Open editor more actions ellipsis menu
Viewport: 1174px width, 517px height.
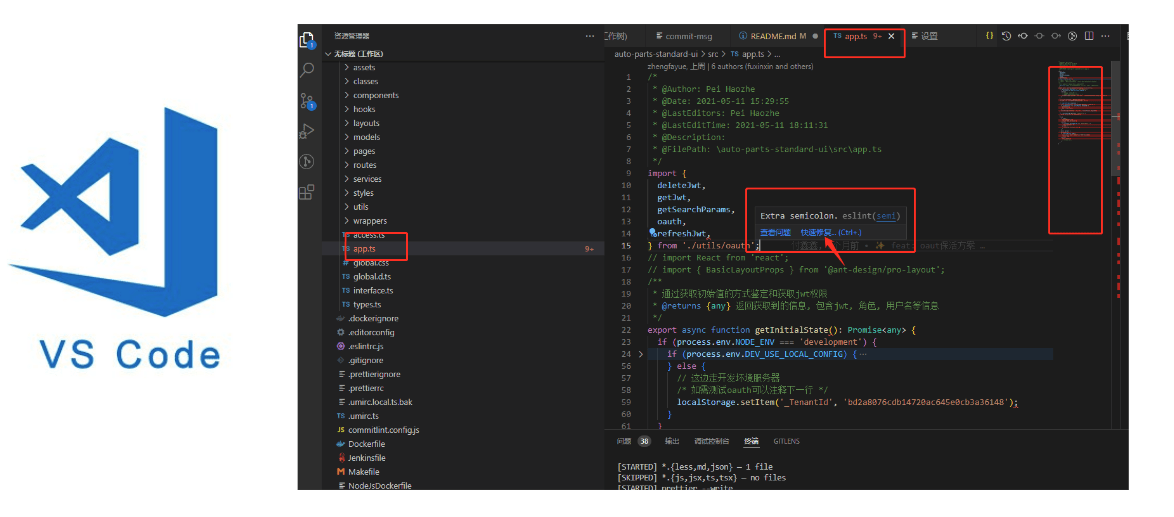[x=1104, y=36]
